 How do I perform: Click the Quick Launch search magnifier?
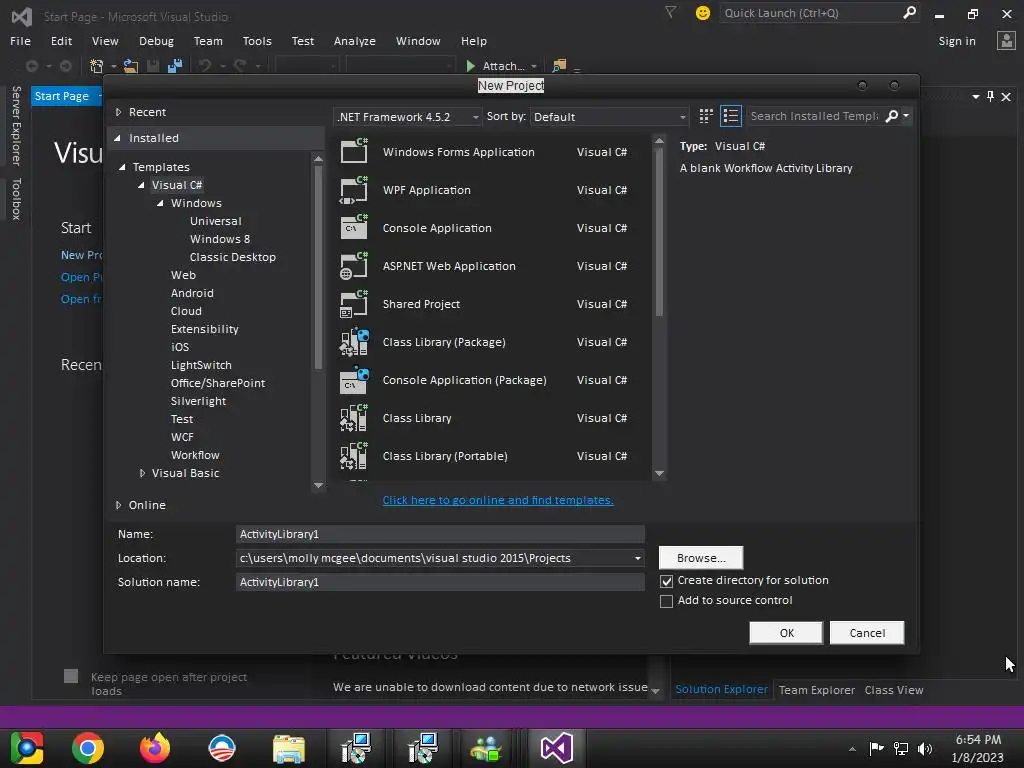point(909,12)
